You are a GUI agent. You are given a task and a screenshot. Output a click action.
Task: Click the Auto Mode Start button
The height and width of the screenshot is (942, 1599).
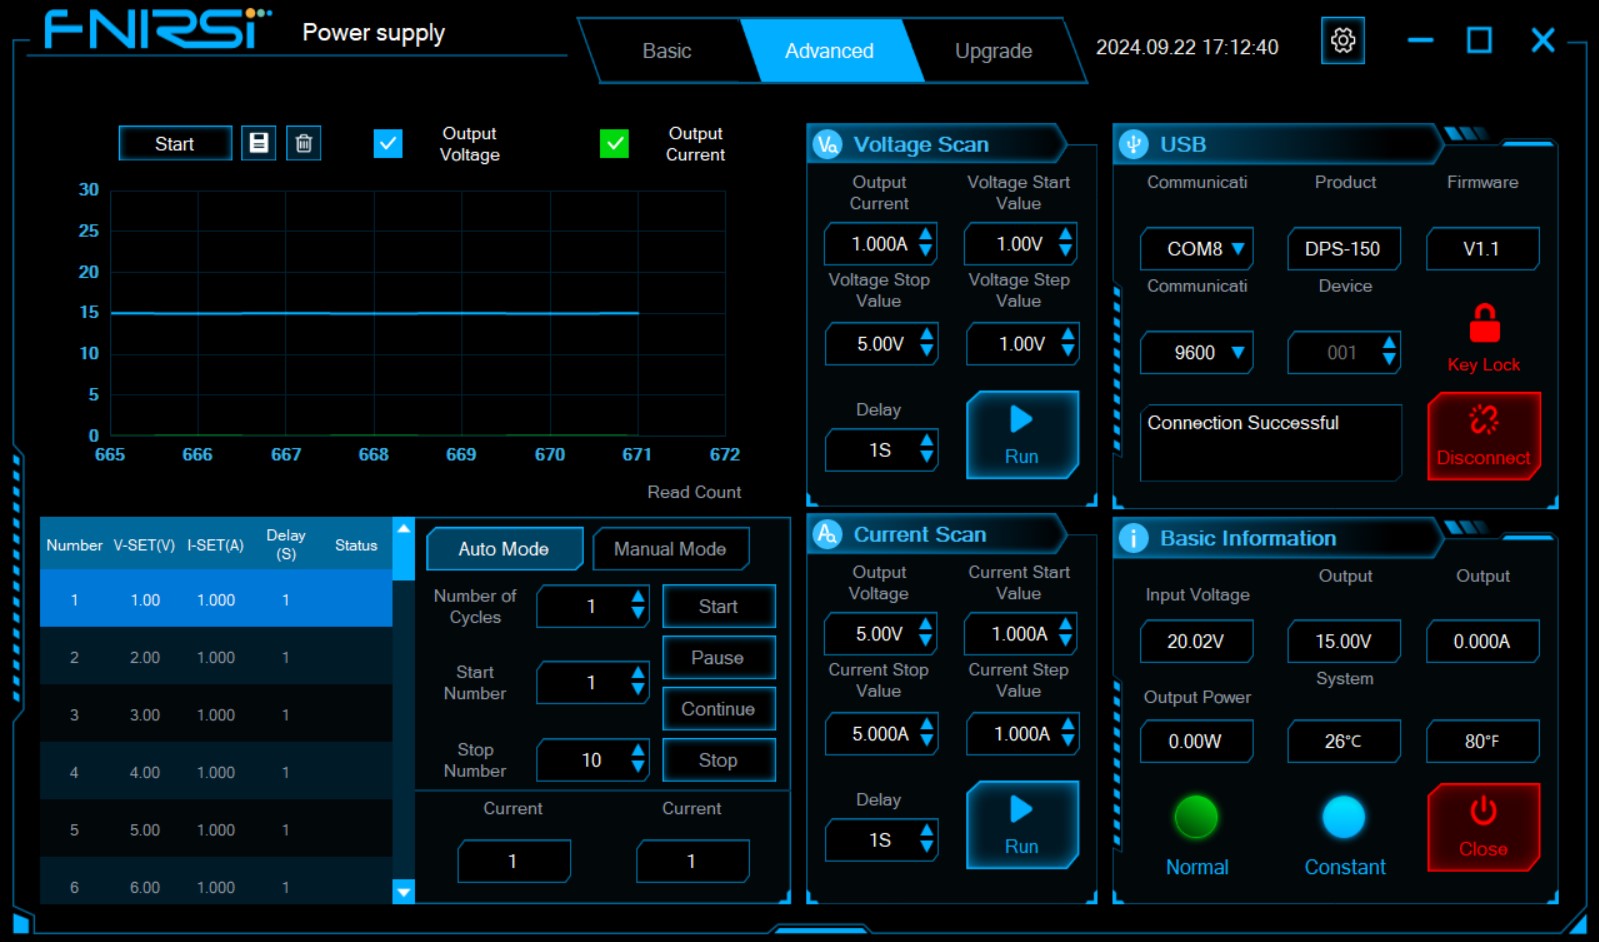(x=719, y=606)
